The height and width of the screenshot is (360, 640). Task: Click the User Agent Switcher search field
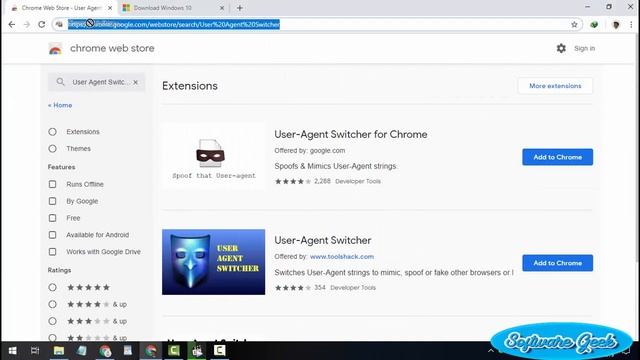click(97, 82)
